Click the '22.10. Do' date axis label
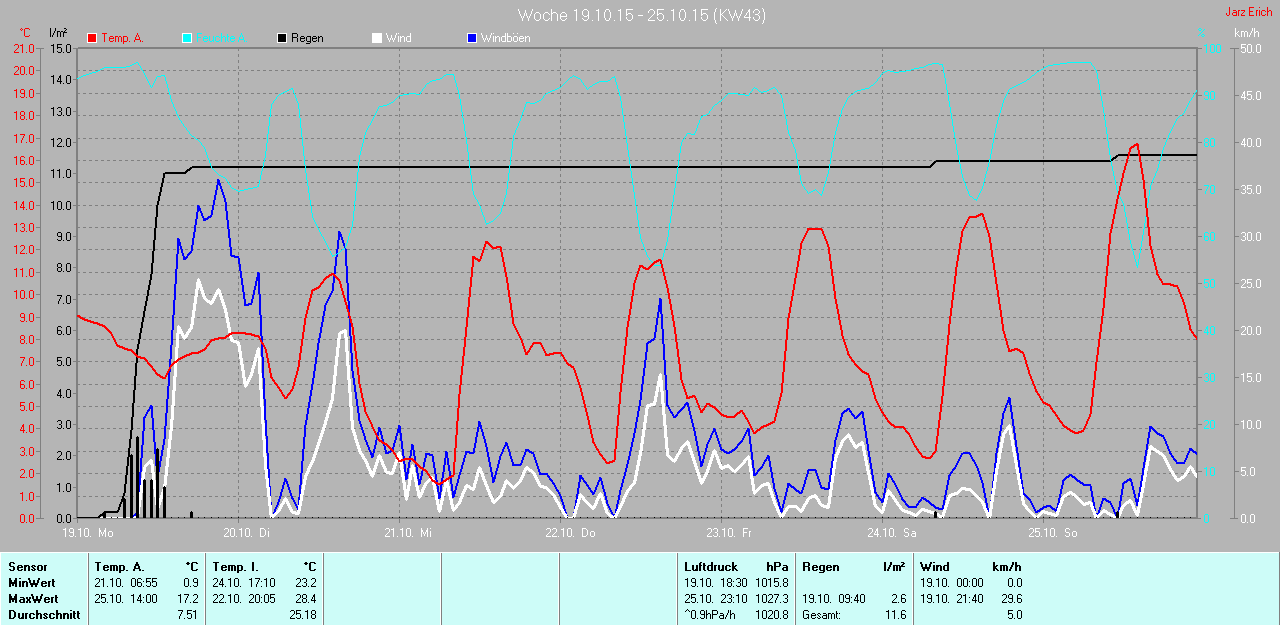Image resolution: width=1280 pixels, height=625 pixels. pos(568,533)
